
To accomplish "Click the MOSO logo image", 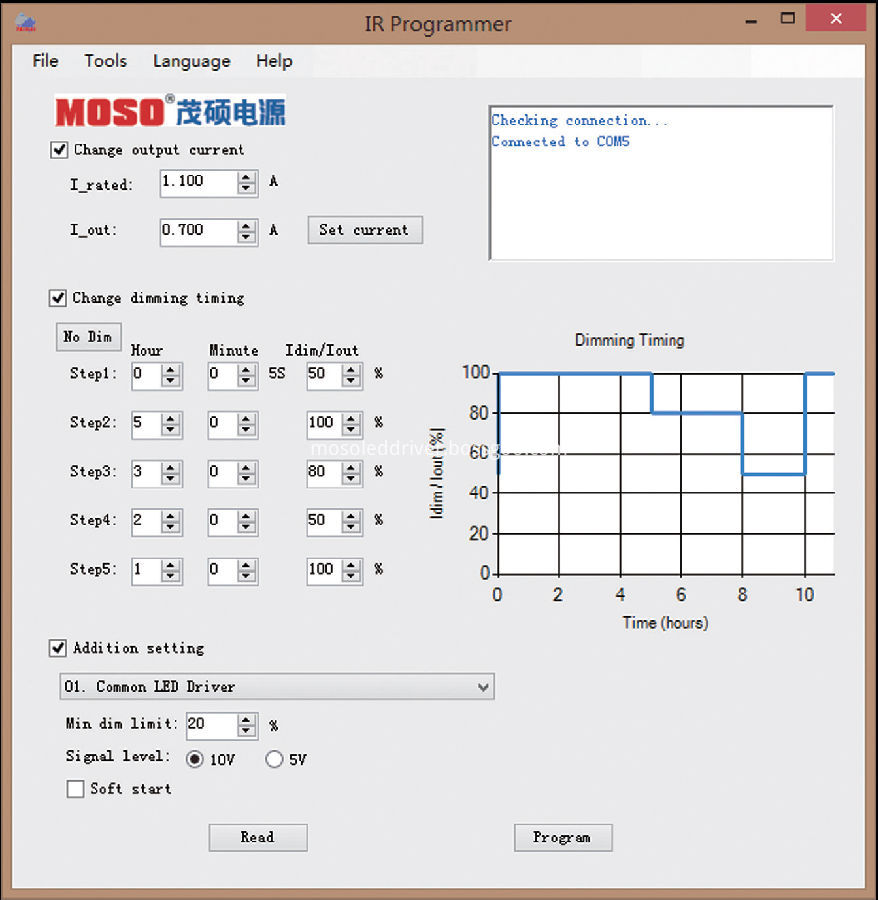I will (169, 111).
